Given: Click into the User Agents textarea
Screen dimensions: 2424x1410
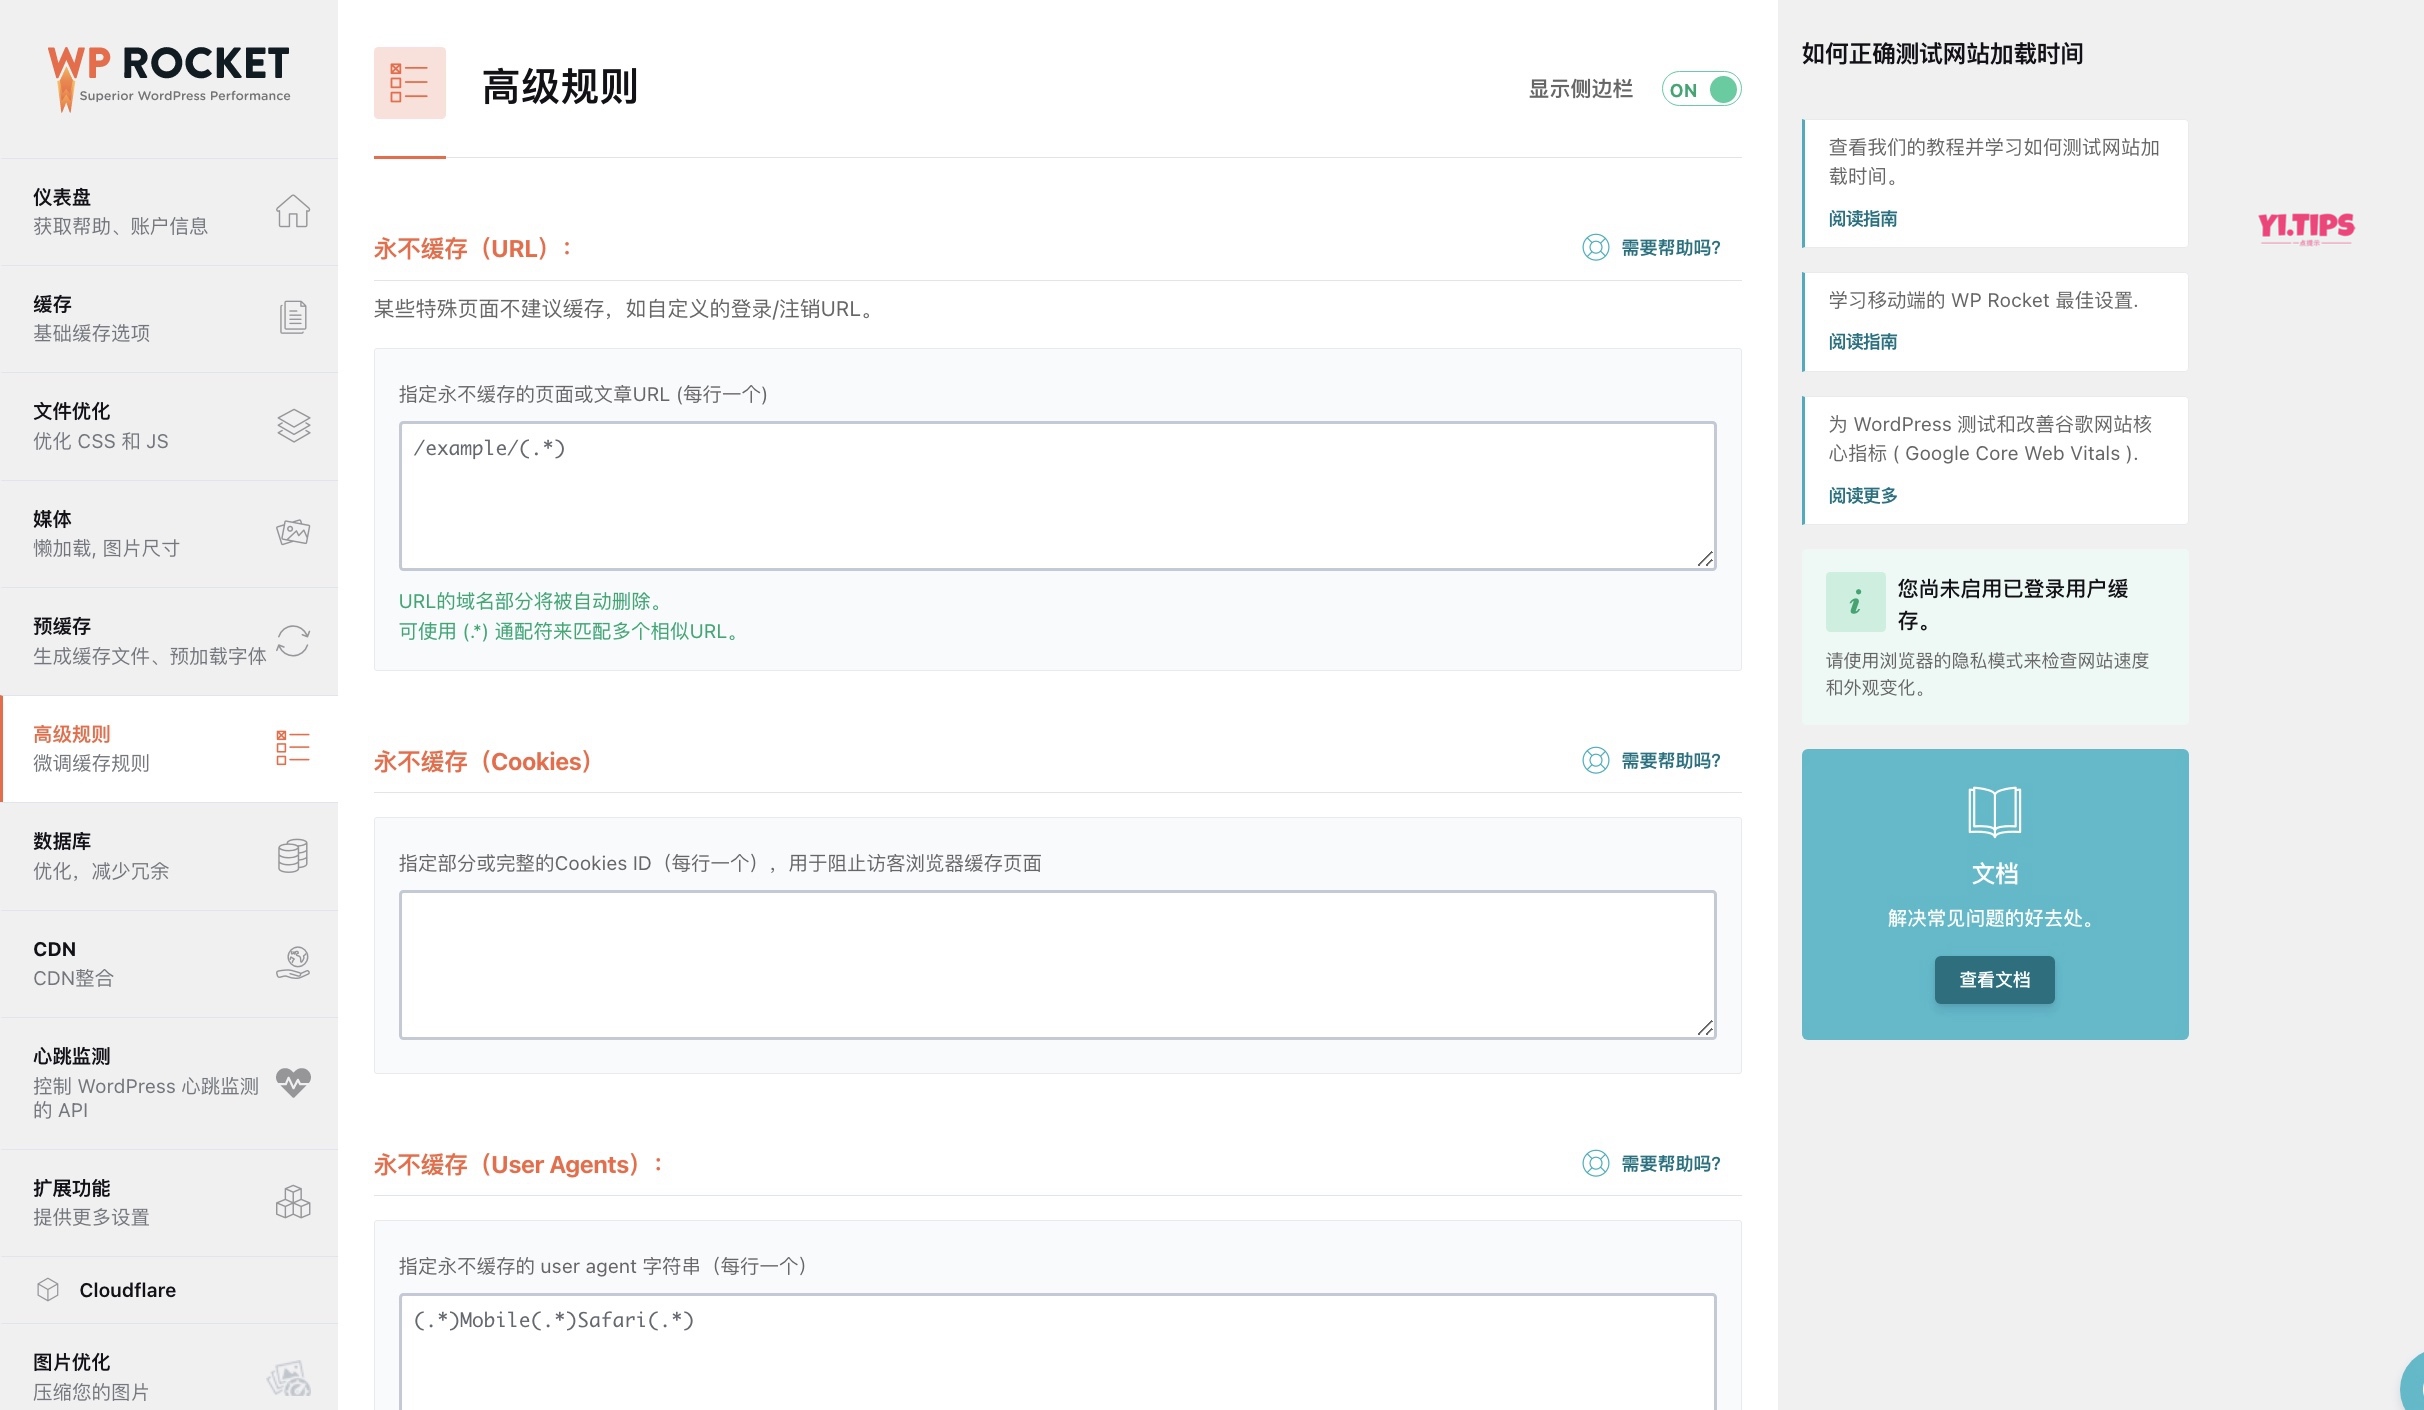Looking at the screenshot, I should pyautogui.click(x=1058, y=1352).
